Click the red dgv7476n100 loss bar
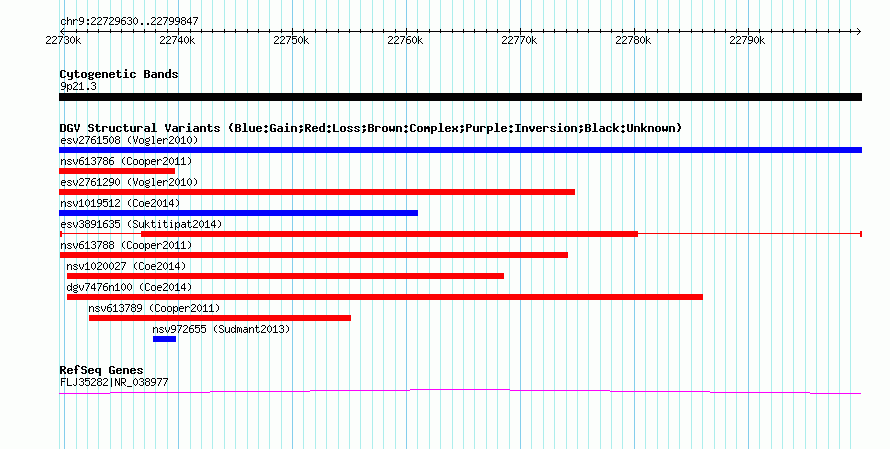The height and width of the screenshot is (449, 890). [385, 297]
